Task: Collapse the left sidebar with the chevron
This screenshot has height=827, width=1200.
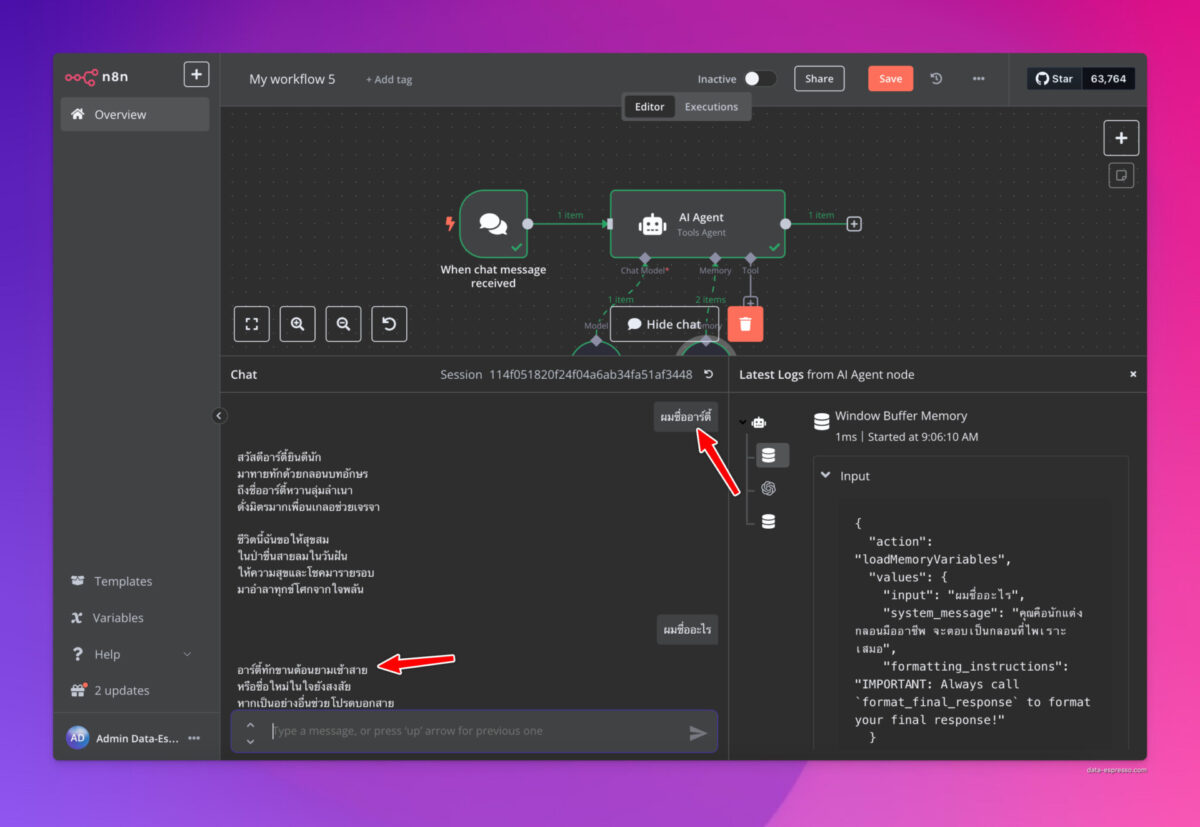Action: point(220,416)
